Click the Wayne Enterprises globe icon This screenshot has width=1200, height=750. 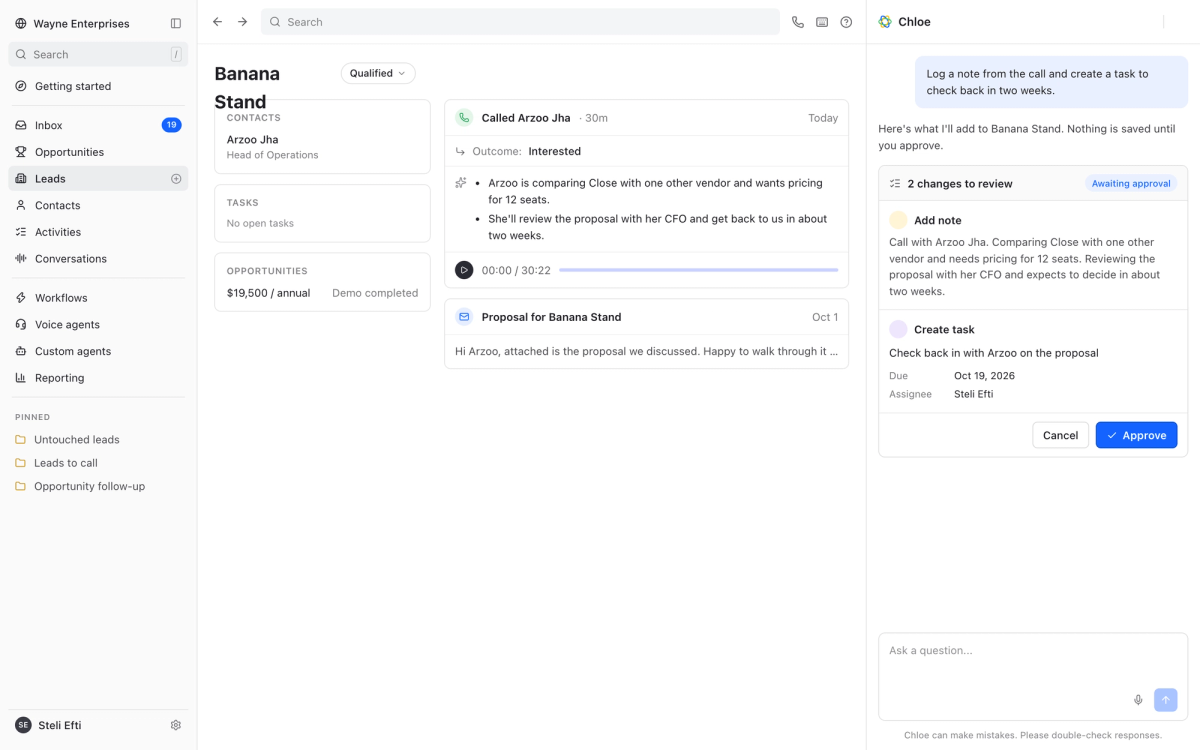(21, 23)
